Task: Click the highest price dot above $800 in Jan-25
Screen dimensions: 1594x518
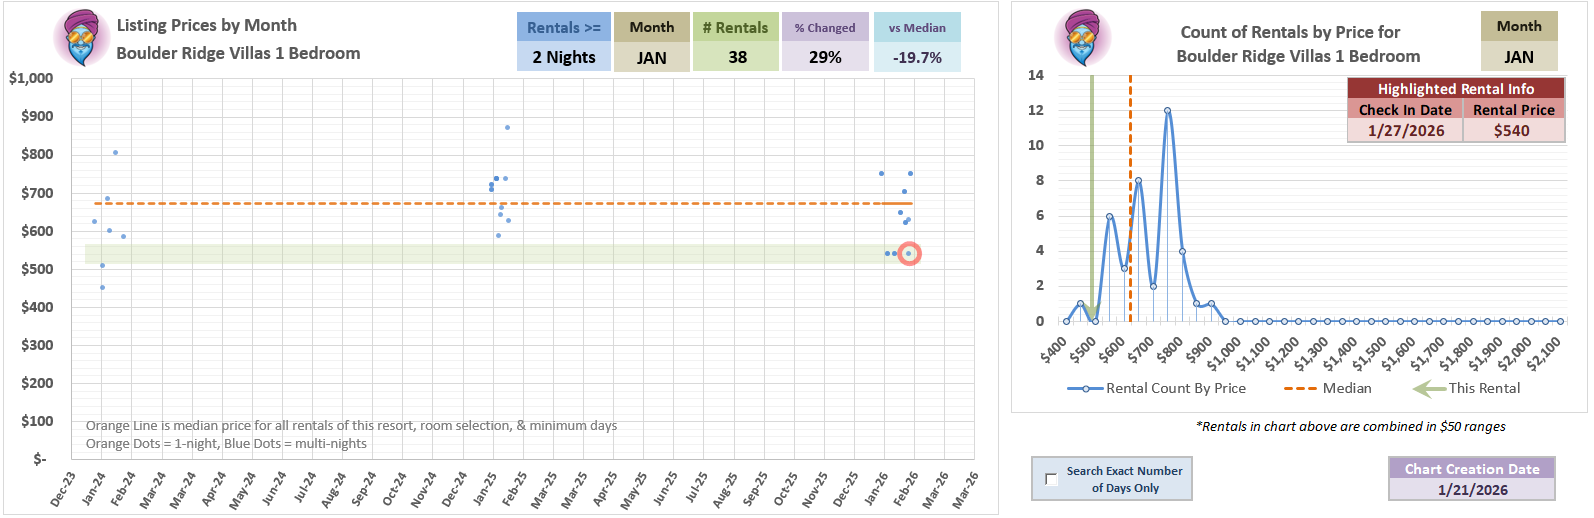Action: pyautogui.click(x=507, y=128)
